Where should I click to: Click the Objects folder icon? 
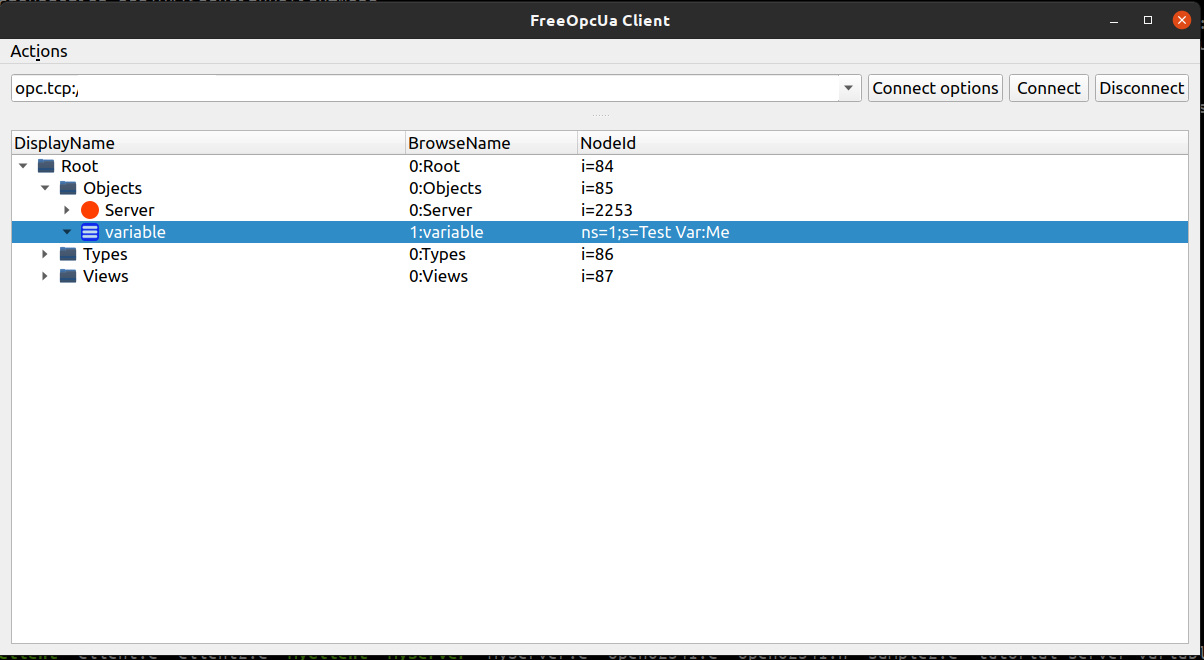68,188
